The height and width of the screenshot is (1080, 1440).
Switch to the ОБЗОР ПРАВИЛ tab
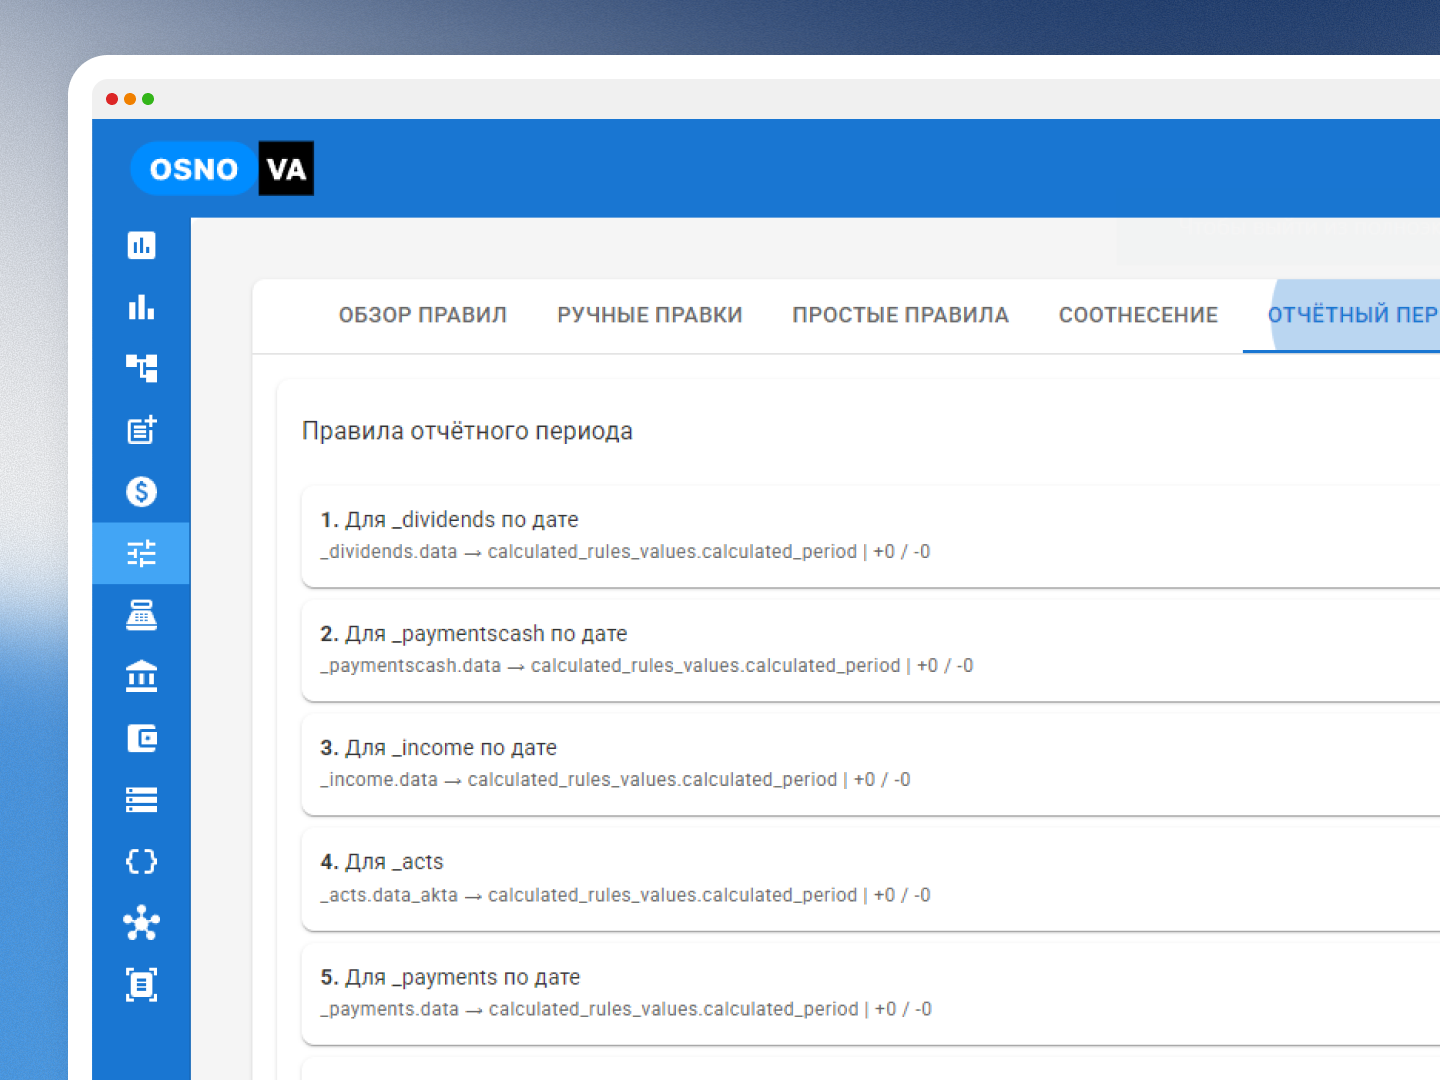point(422,315)
